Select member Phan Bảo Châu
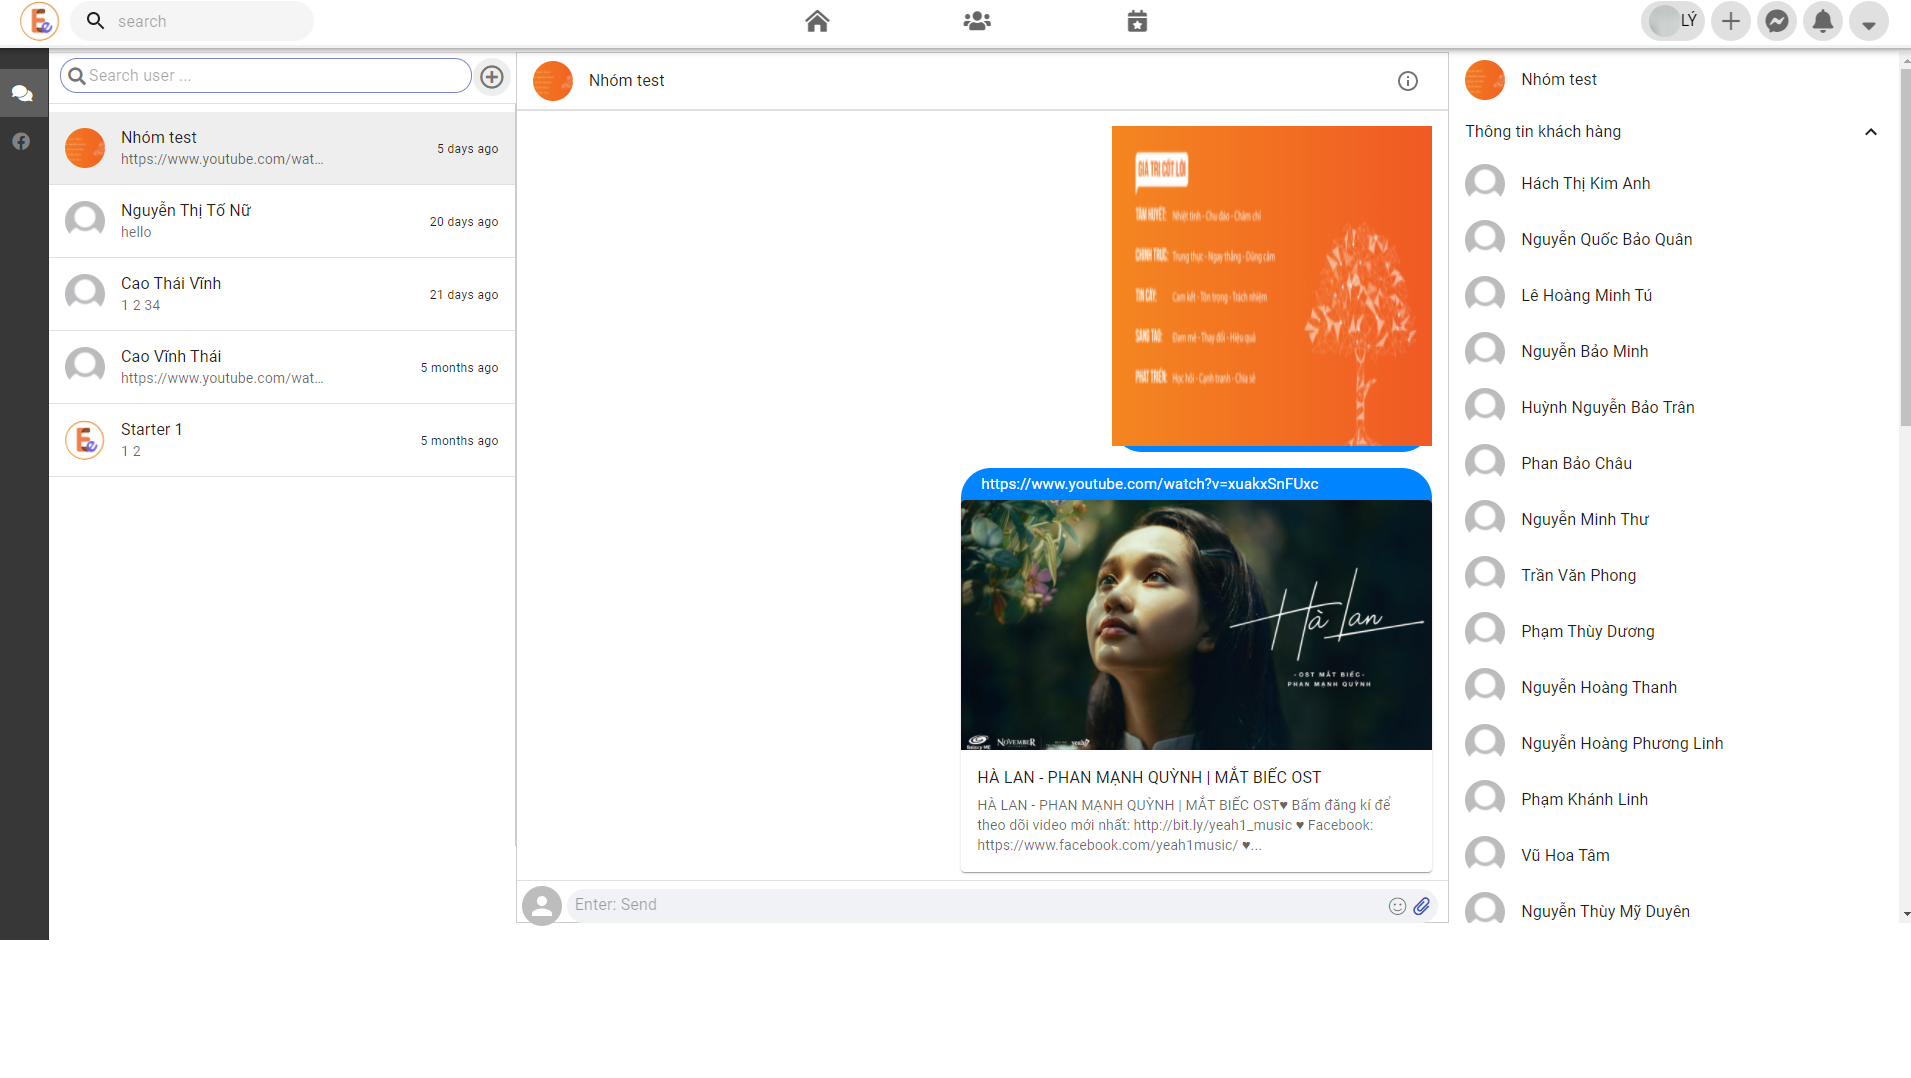The height and width of the screenshot is (1078, 1911). tap(1675, 463)
